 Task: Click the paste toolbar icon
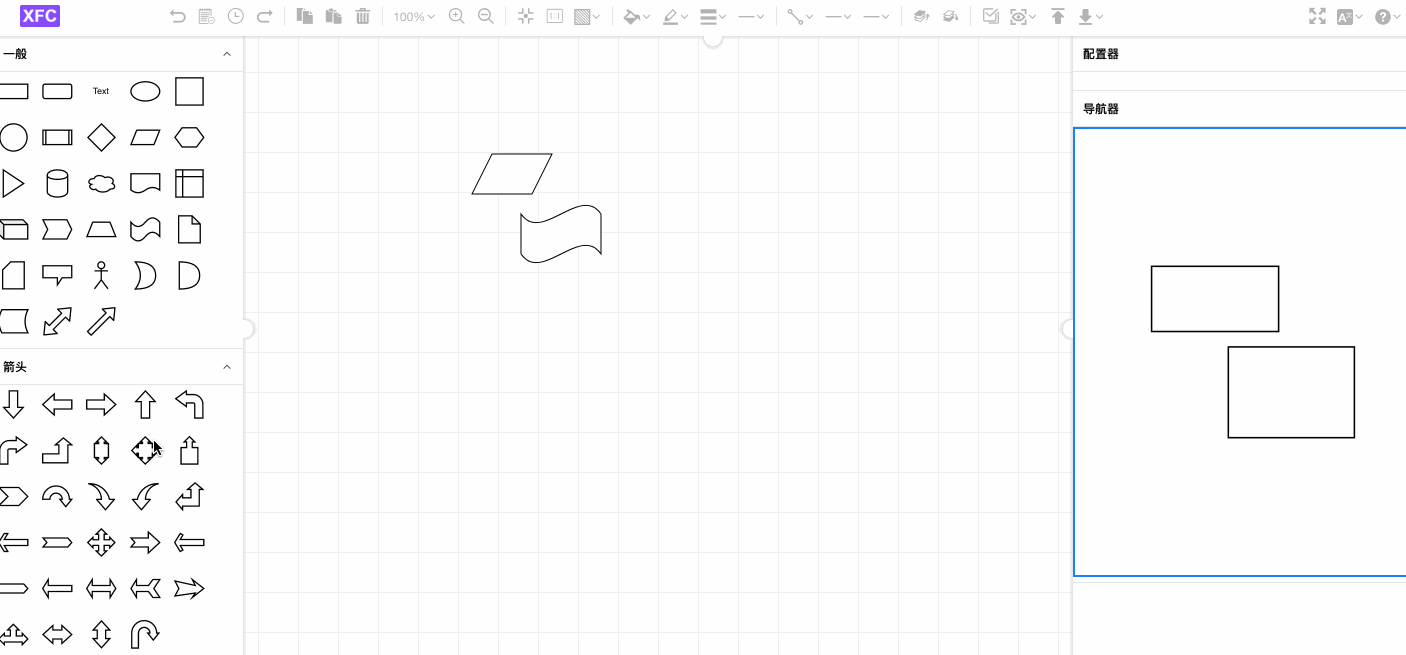coord(333,17)
